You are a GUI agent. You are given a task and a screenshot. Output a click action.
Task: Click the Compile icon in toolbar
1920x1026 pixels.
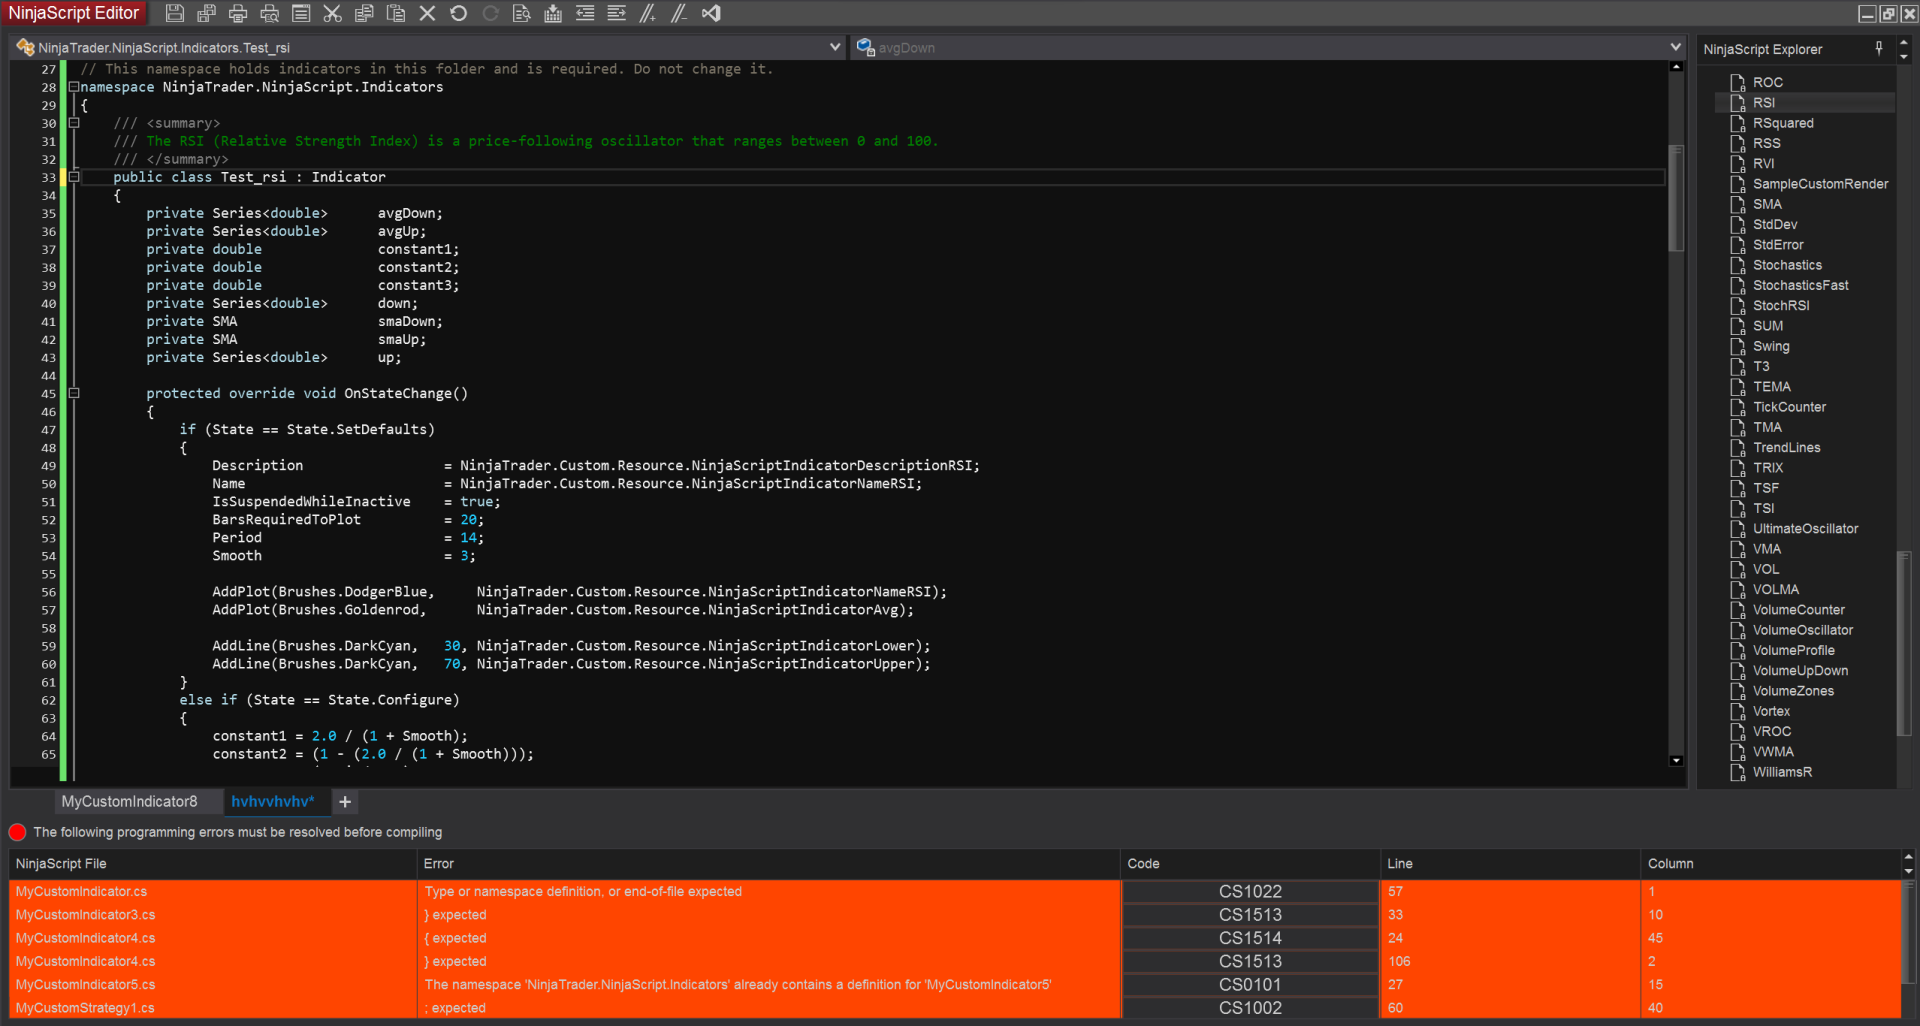coord(553,13)
